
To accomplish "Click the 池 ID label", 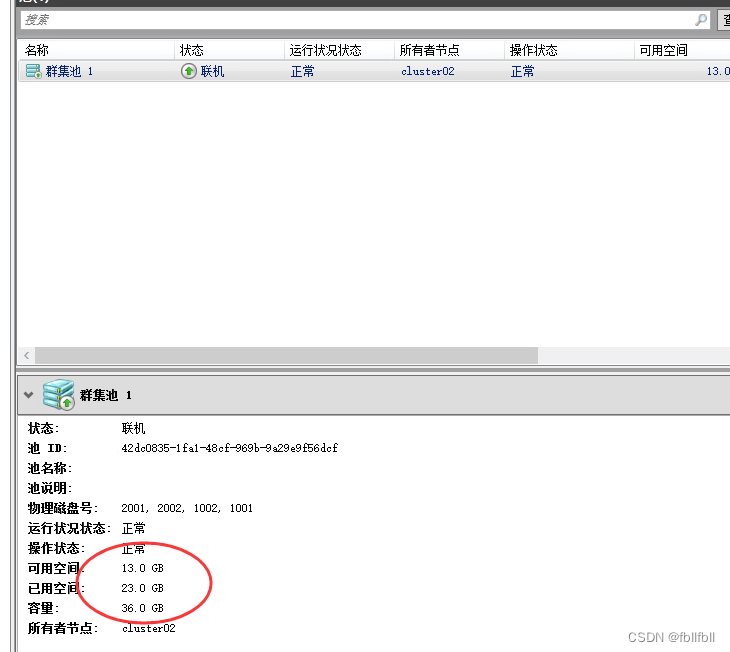I will point(47,448).
